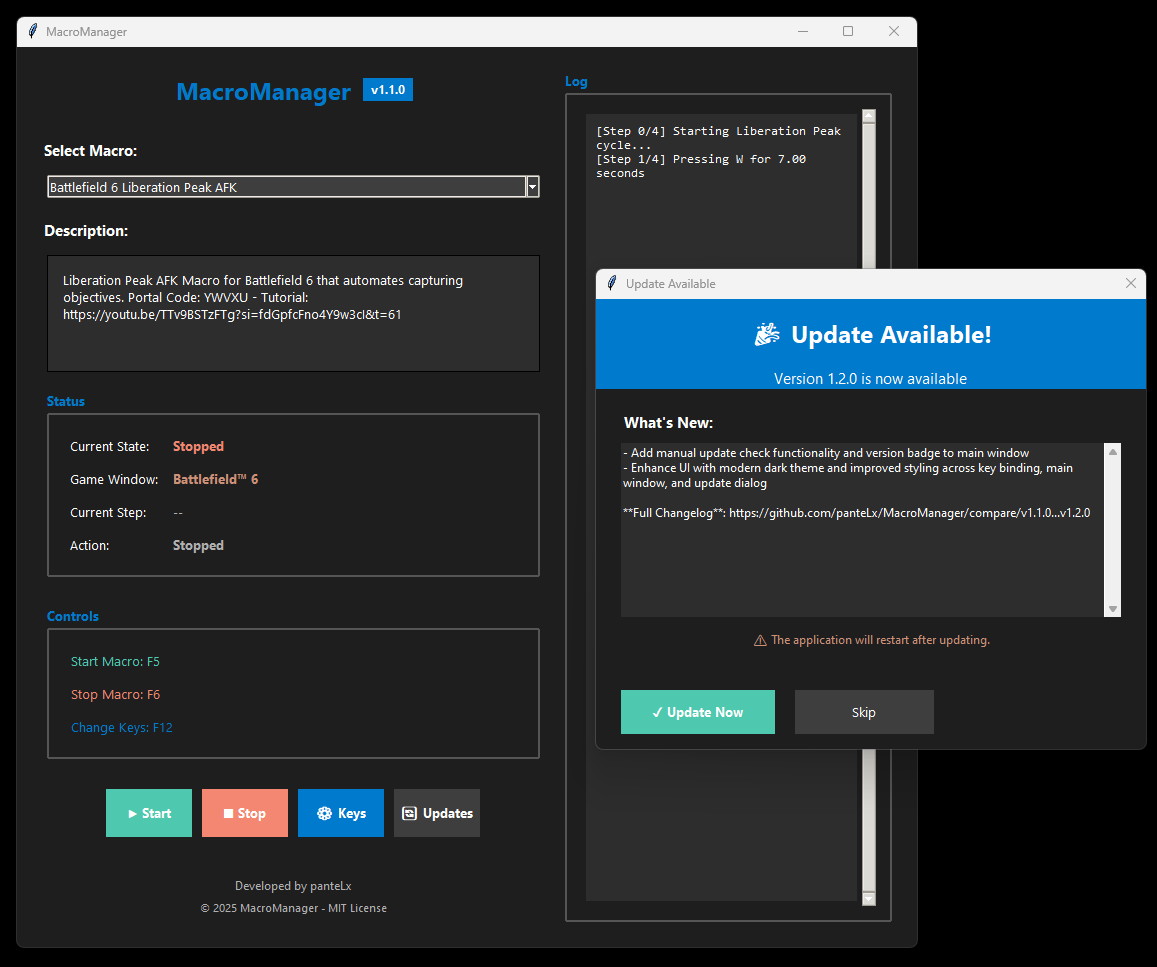Viewport: 1157px width, 967px height.
Task: Click the Log panel scrollbar up arrow
Action: (868, 116)
